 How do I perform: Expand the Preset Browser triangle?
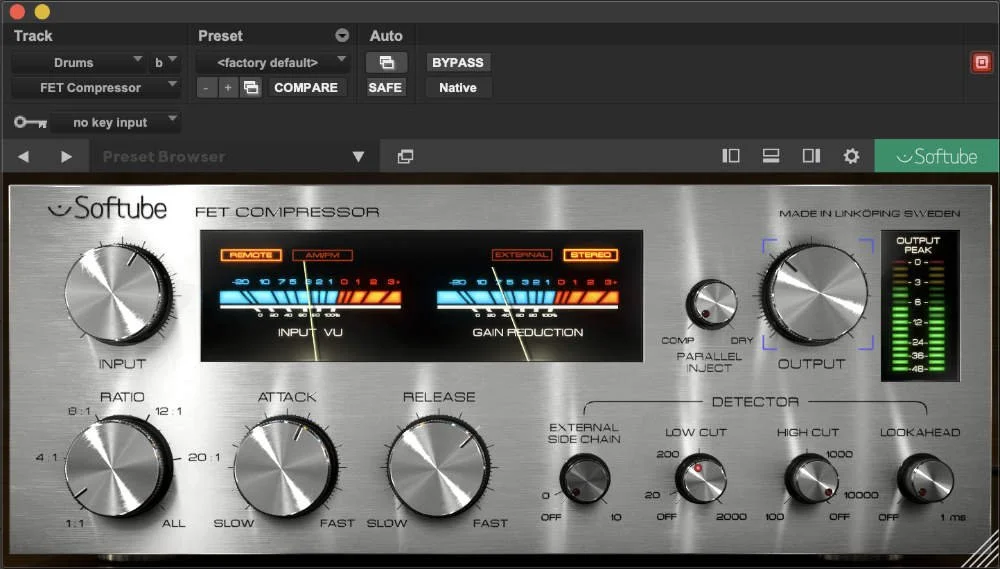tap(358, 157)
